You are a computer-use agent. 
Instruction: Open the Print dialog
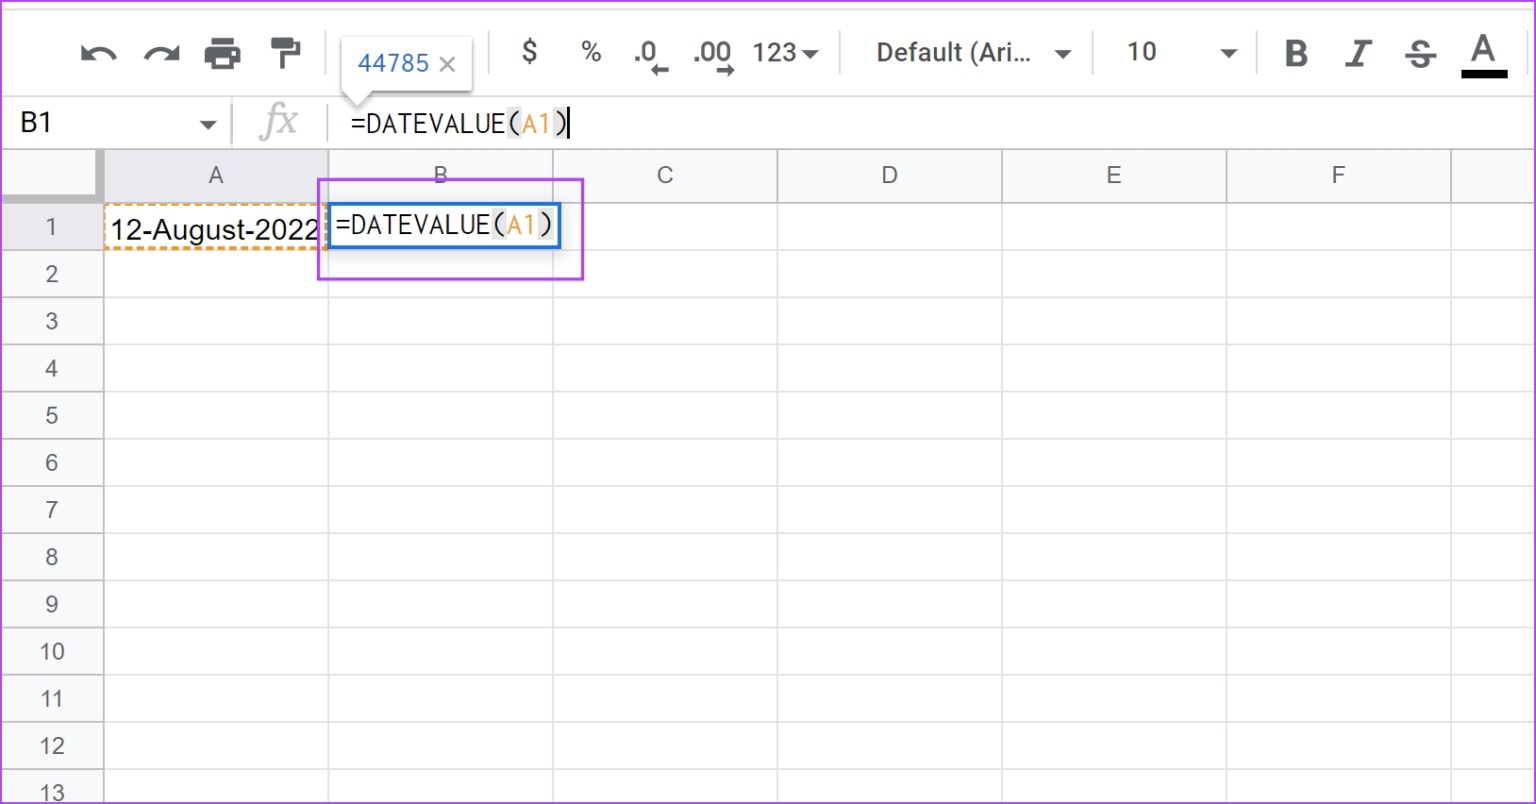(223, 54)
